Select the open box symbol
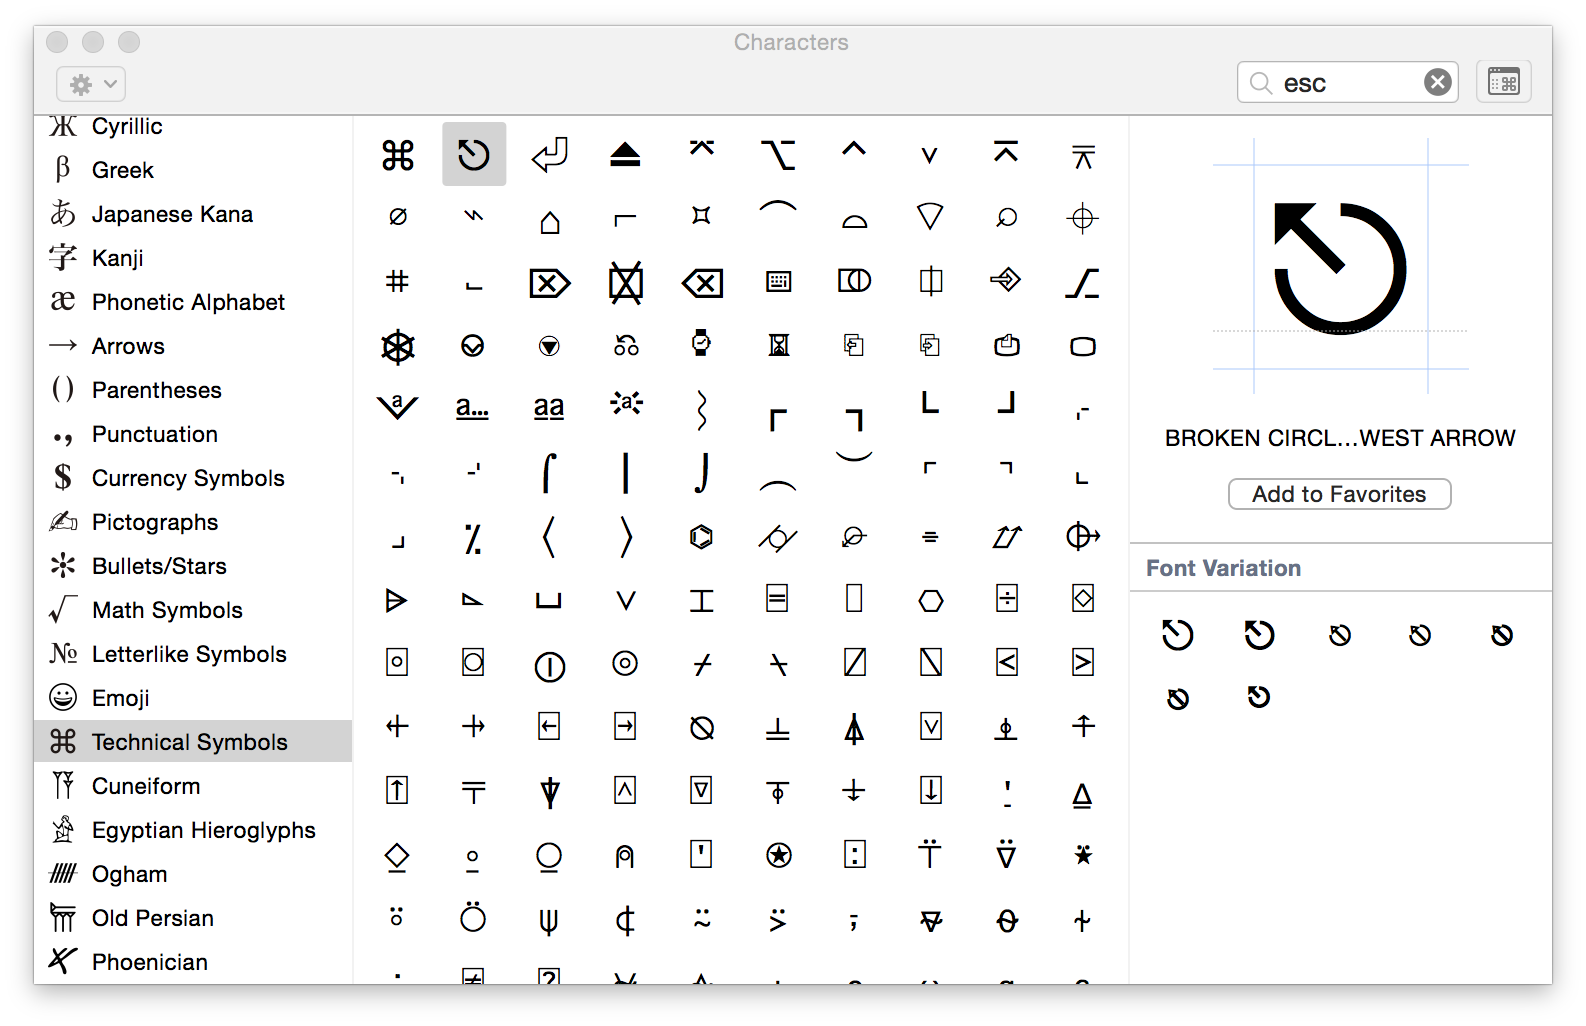 [x=549, y=601]
